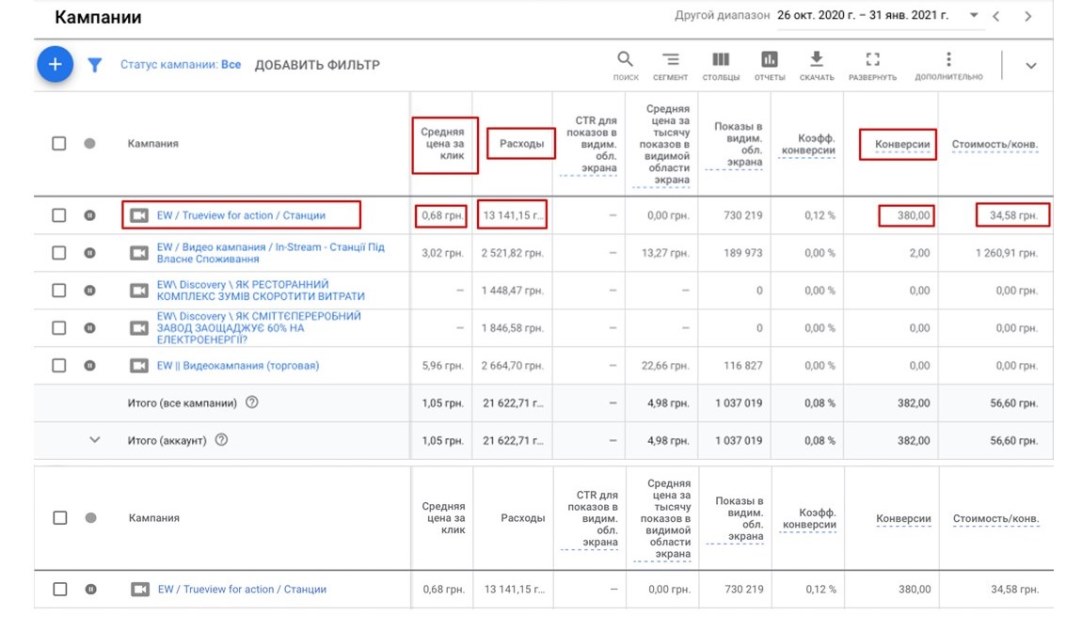Viewport: 1082px width, 631px height.
Task: Expand the Итого (аккаунт) row chevron
Action: pyautogui.click(x=95, y=440)
